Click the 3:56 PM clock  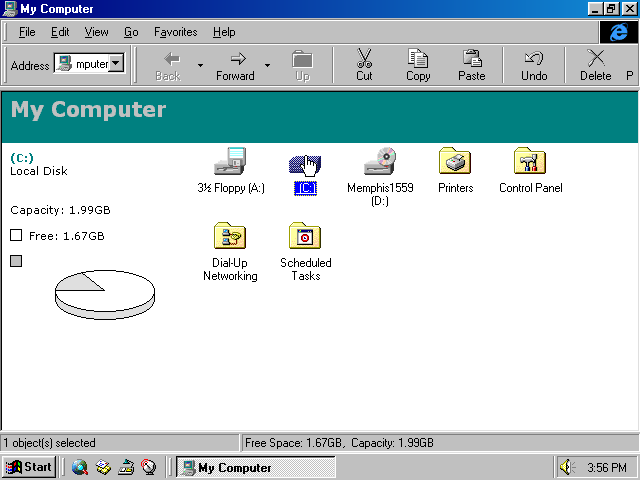coord(607,467)
